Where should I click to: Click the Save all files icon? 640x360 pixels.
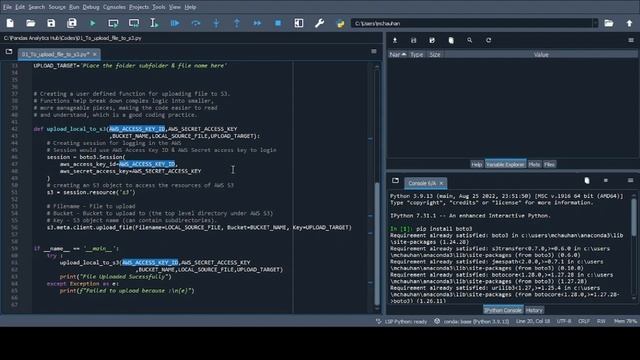pos(72,23)
